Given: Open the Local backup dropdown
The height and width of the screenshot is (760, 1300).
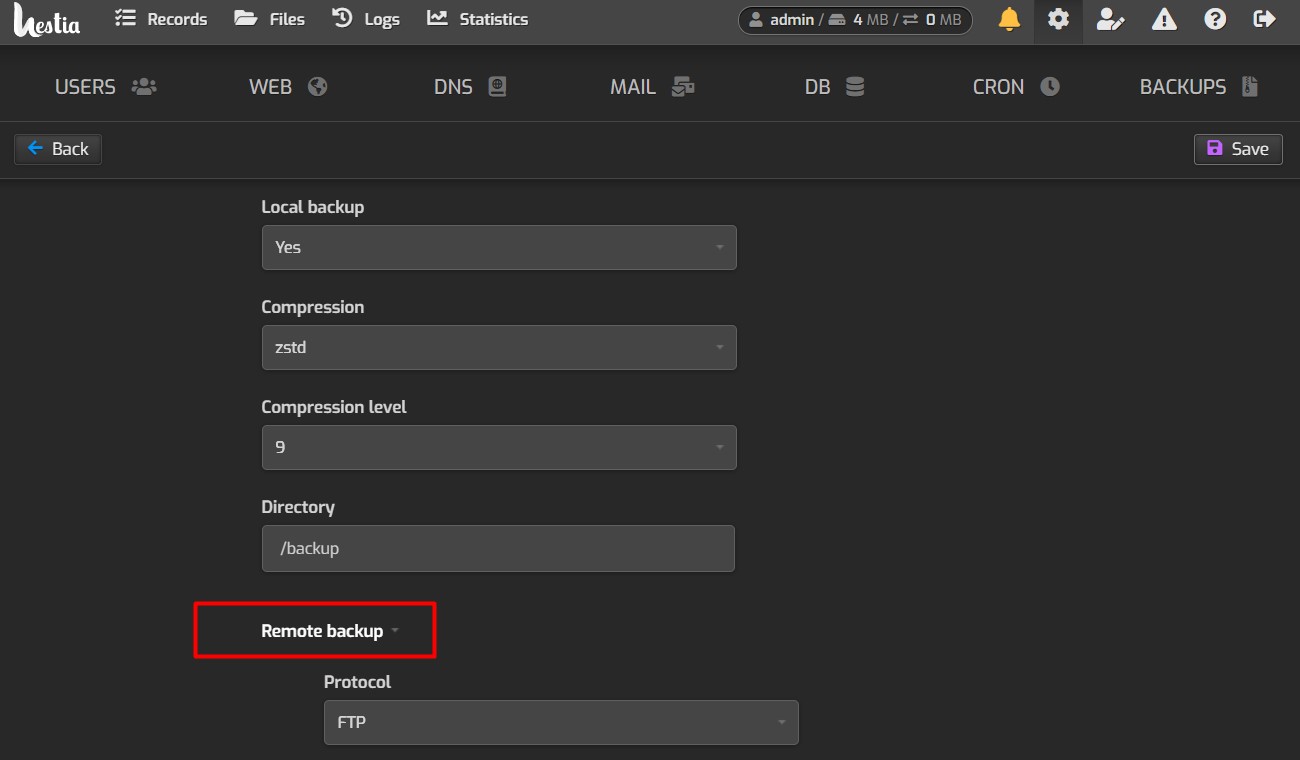Looking at the screenshot, I should (499, 247).
